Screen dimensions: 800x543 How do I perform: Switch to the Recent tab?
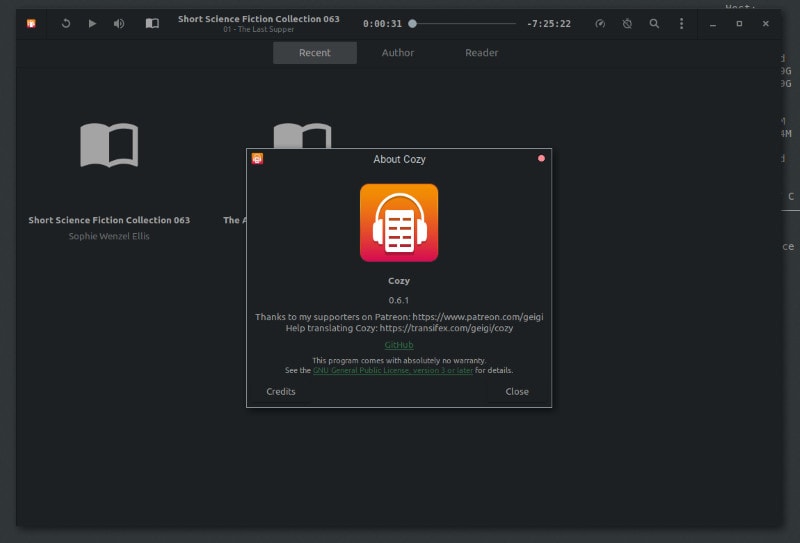click(315, 53)
